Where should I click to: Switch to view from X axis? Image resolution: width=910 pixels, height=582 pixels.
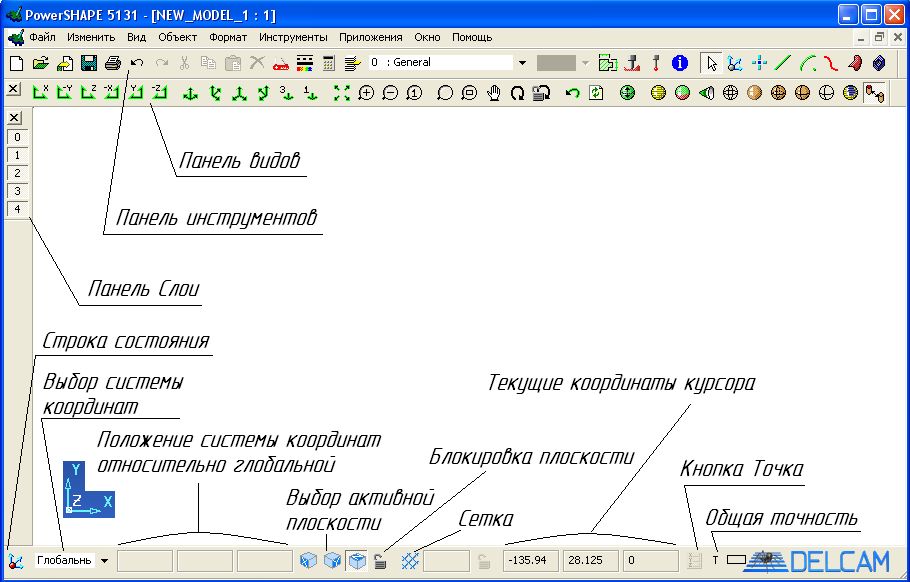(41, 92)
